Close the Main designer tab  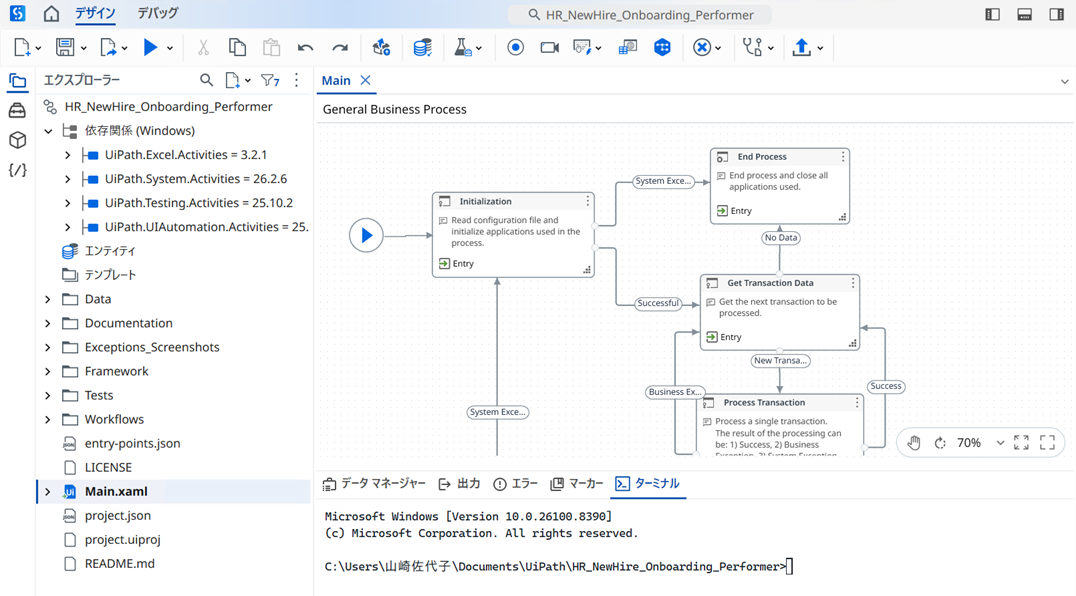point(366,80)
